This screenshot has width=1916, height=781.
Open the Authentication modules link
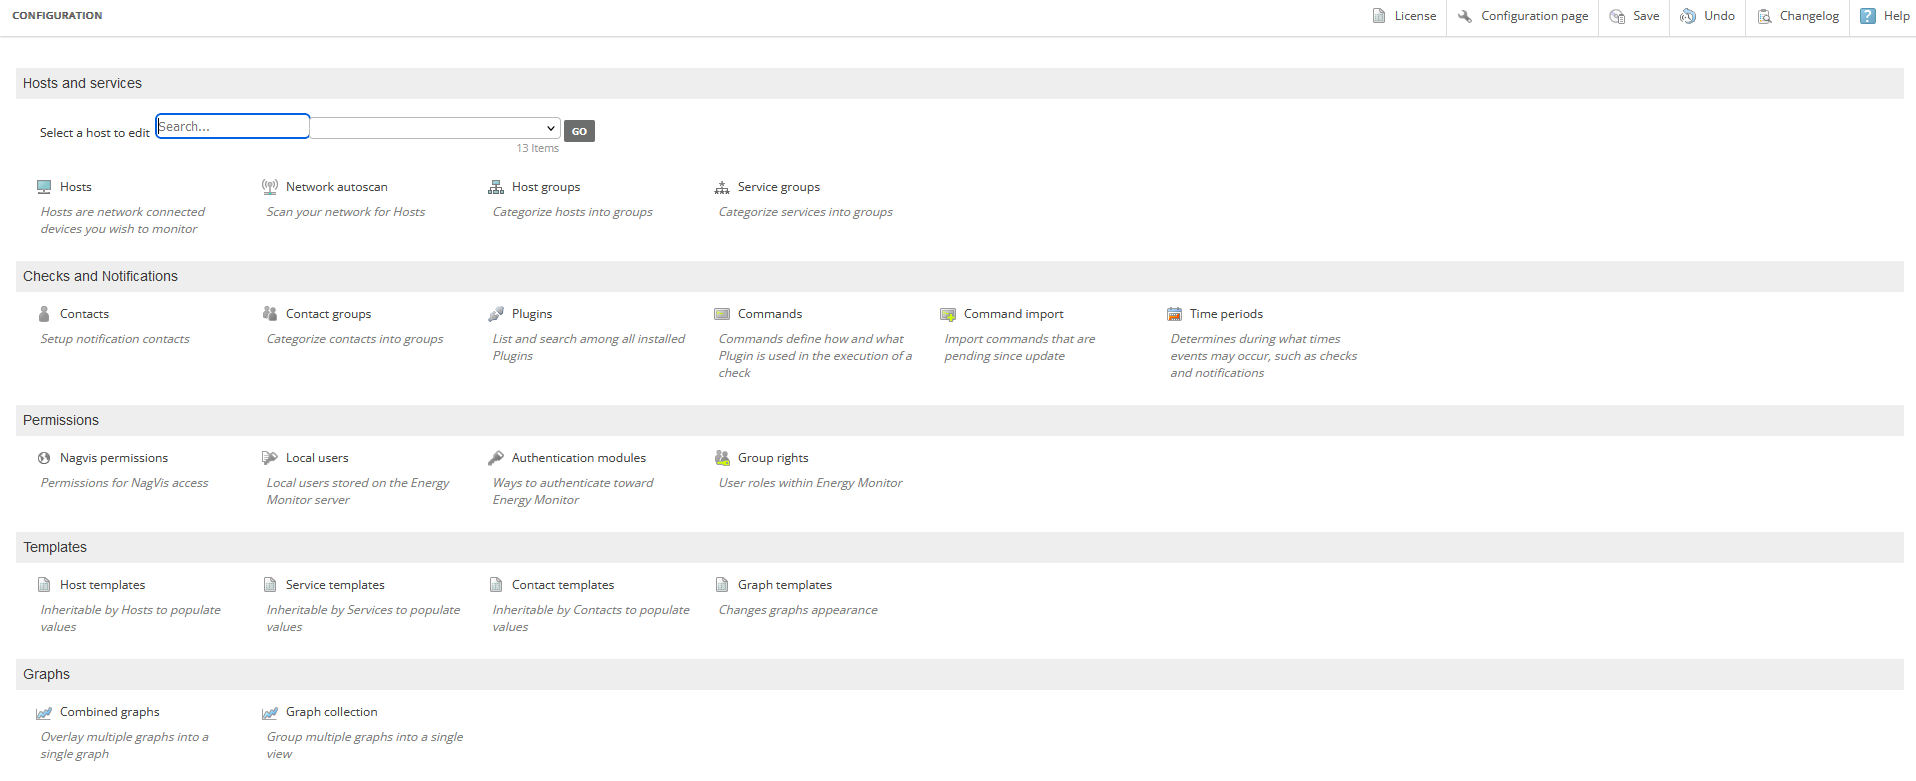(x=579, y=458)
